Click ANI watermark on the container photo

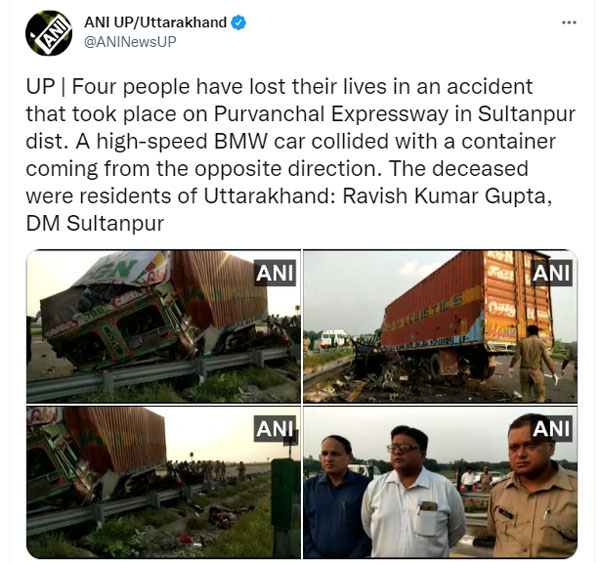point(552,273)
